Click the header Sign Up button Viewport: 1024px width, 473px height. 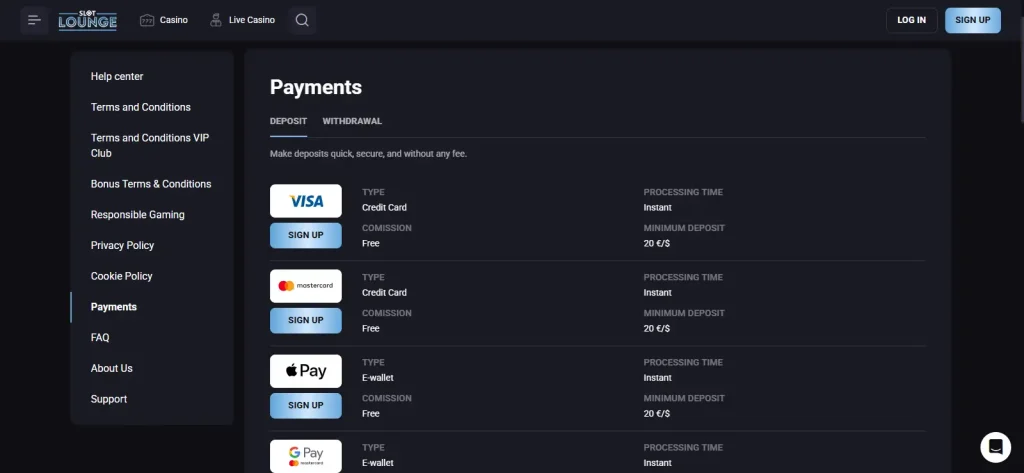(972, 20)
